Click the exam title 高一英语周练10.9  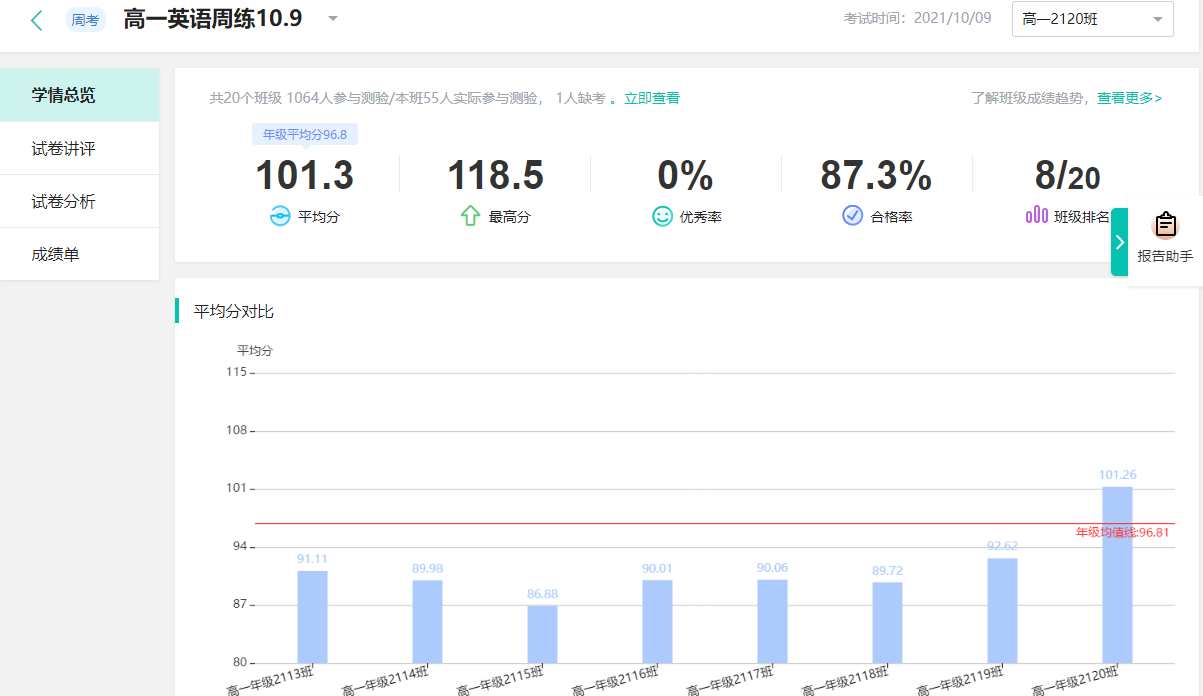(213, 19)
